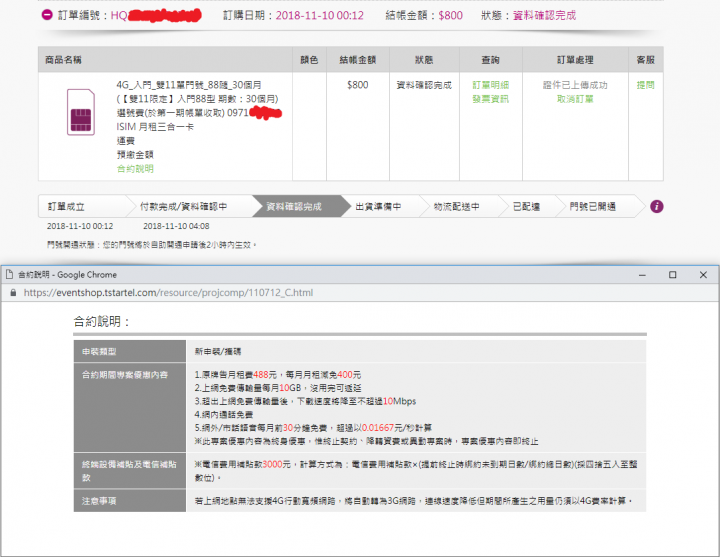This screenshot has width=720, height=557.
Task: Click the 證件已上傳成功 status text
Action: pyautogui.click(x=575, y=85)
